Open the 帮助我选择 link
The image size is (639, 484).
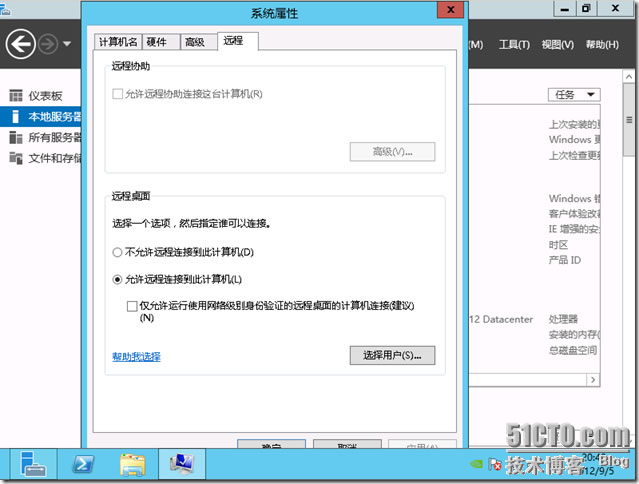point(136,356)
